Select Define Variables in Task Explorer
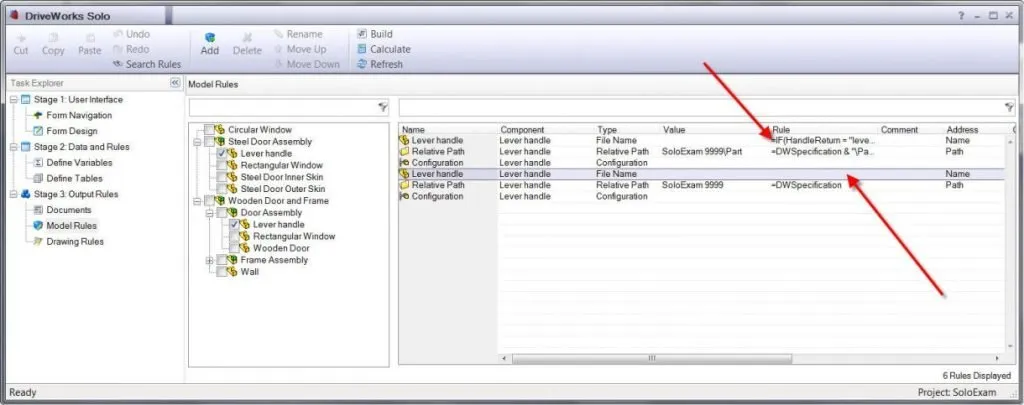This screenshot has width=1024, height=405. tap(79, 162)
